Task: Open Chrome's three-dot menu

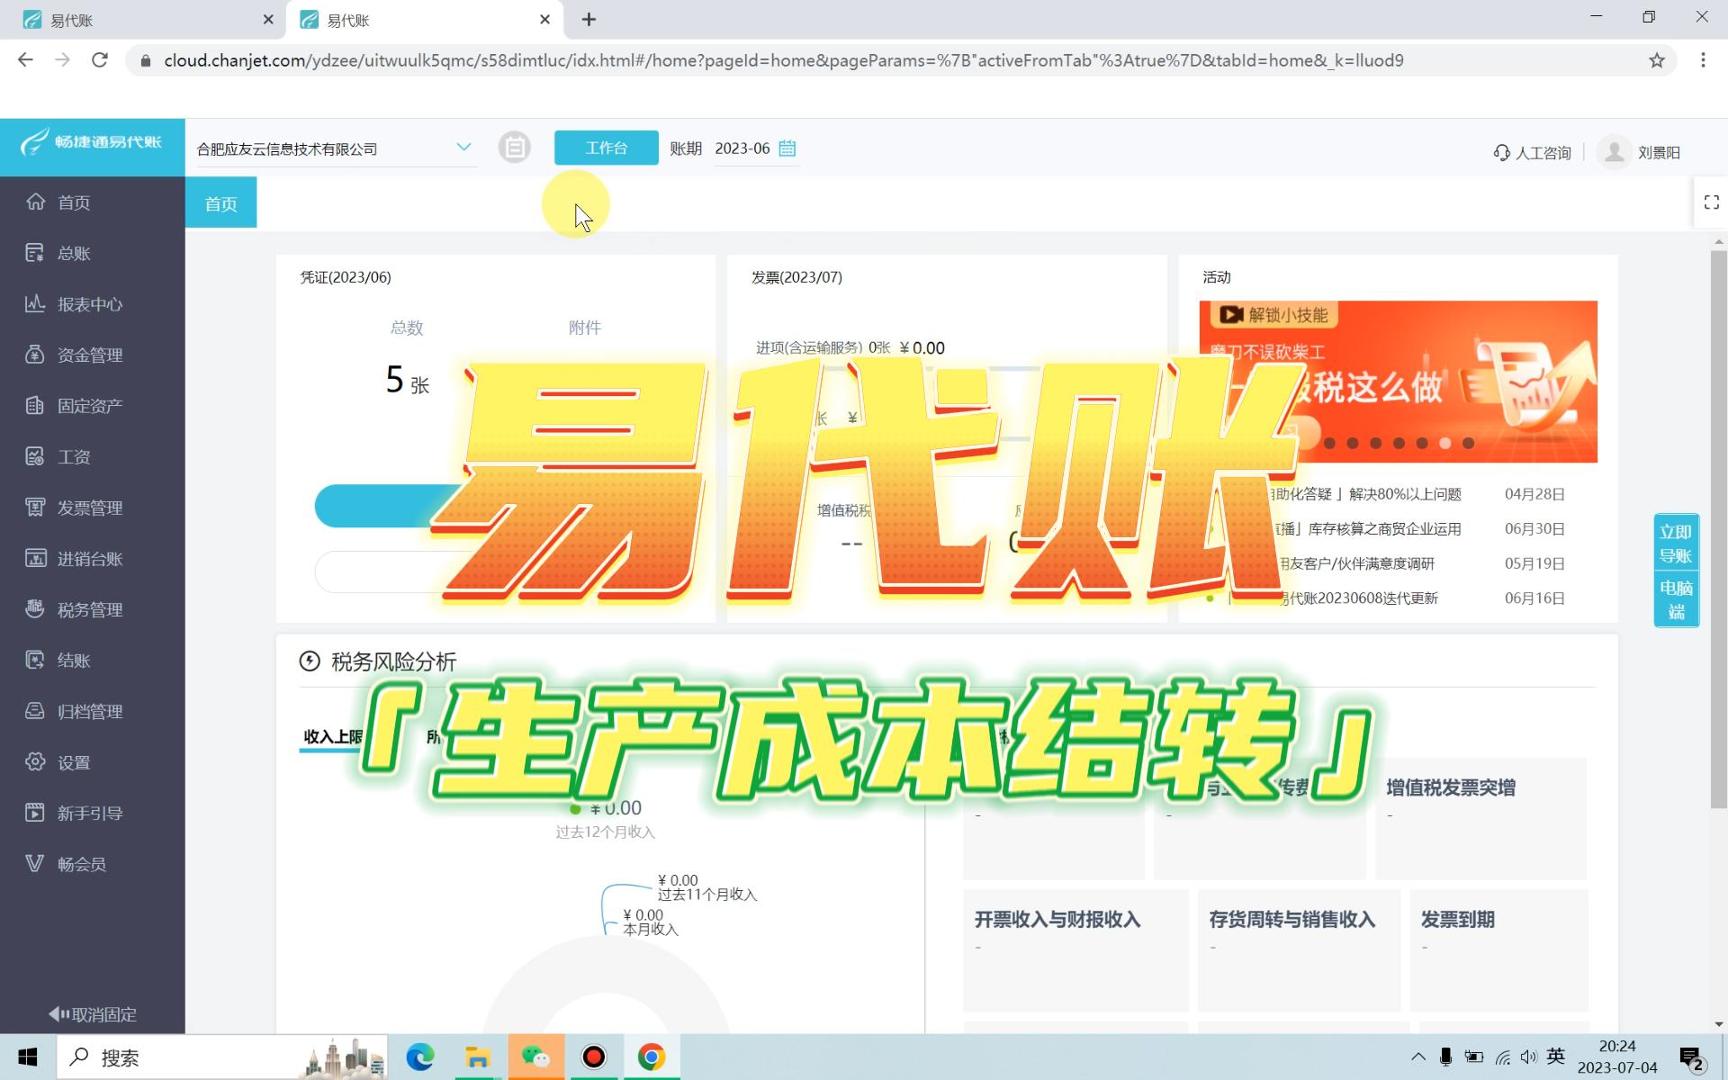Action: point(1705,60)
